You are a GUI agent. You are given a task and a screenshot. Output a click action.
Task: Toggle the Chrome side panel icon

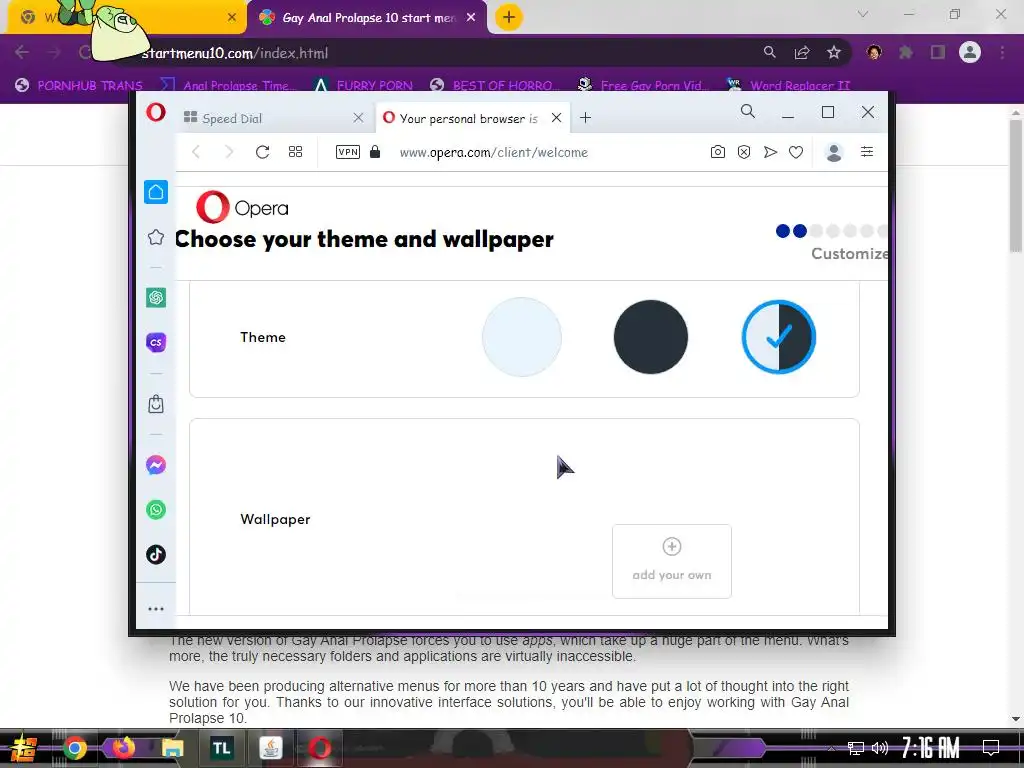point(938,52)
